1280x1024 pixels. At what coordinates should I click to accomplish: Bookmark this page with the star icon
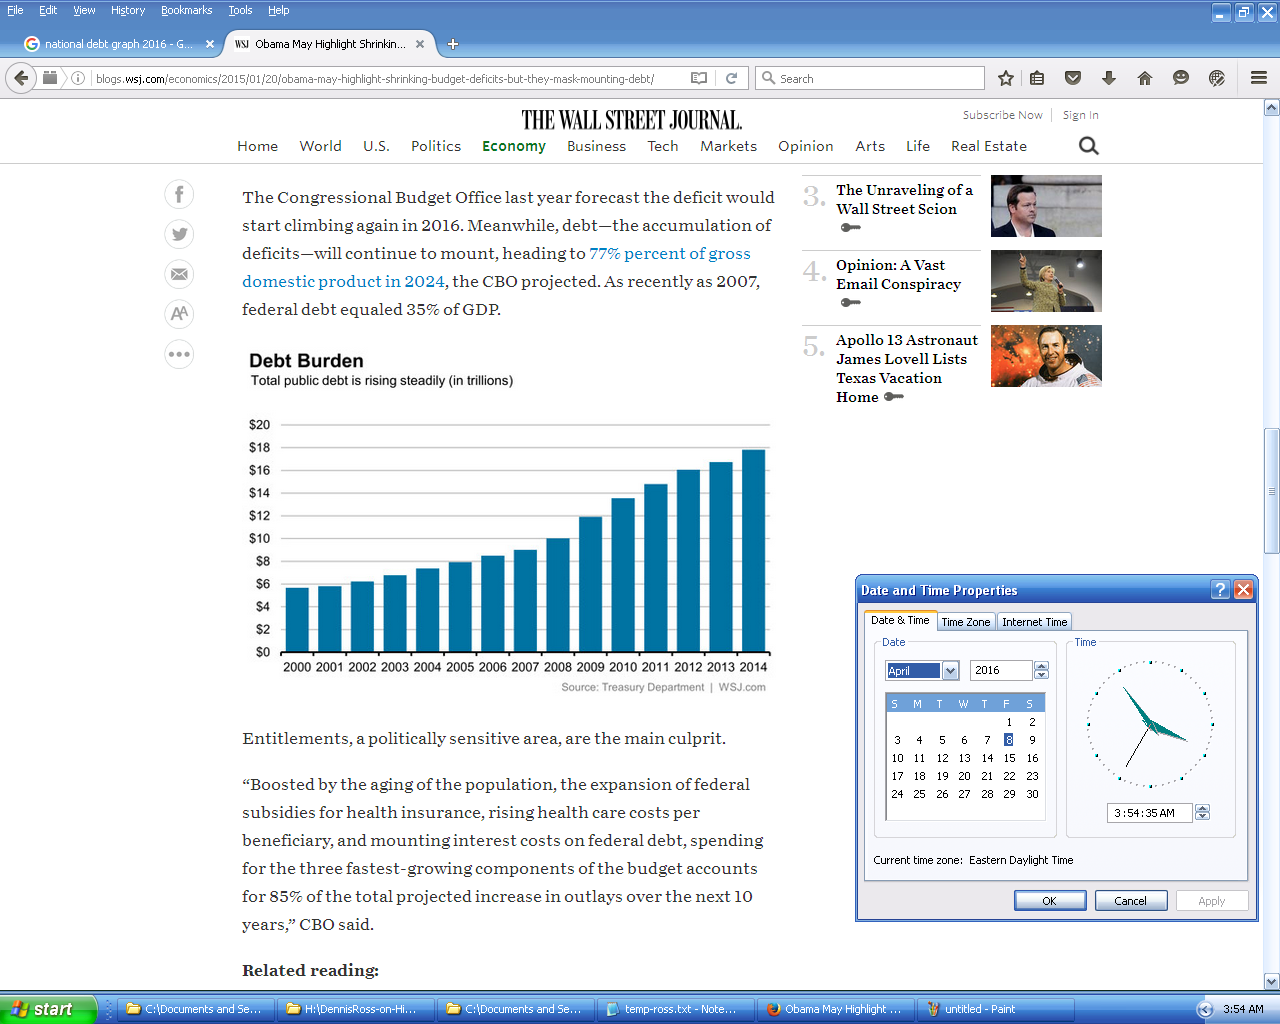[x=1006, y=78]
